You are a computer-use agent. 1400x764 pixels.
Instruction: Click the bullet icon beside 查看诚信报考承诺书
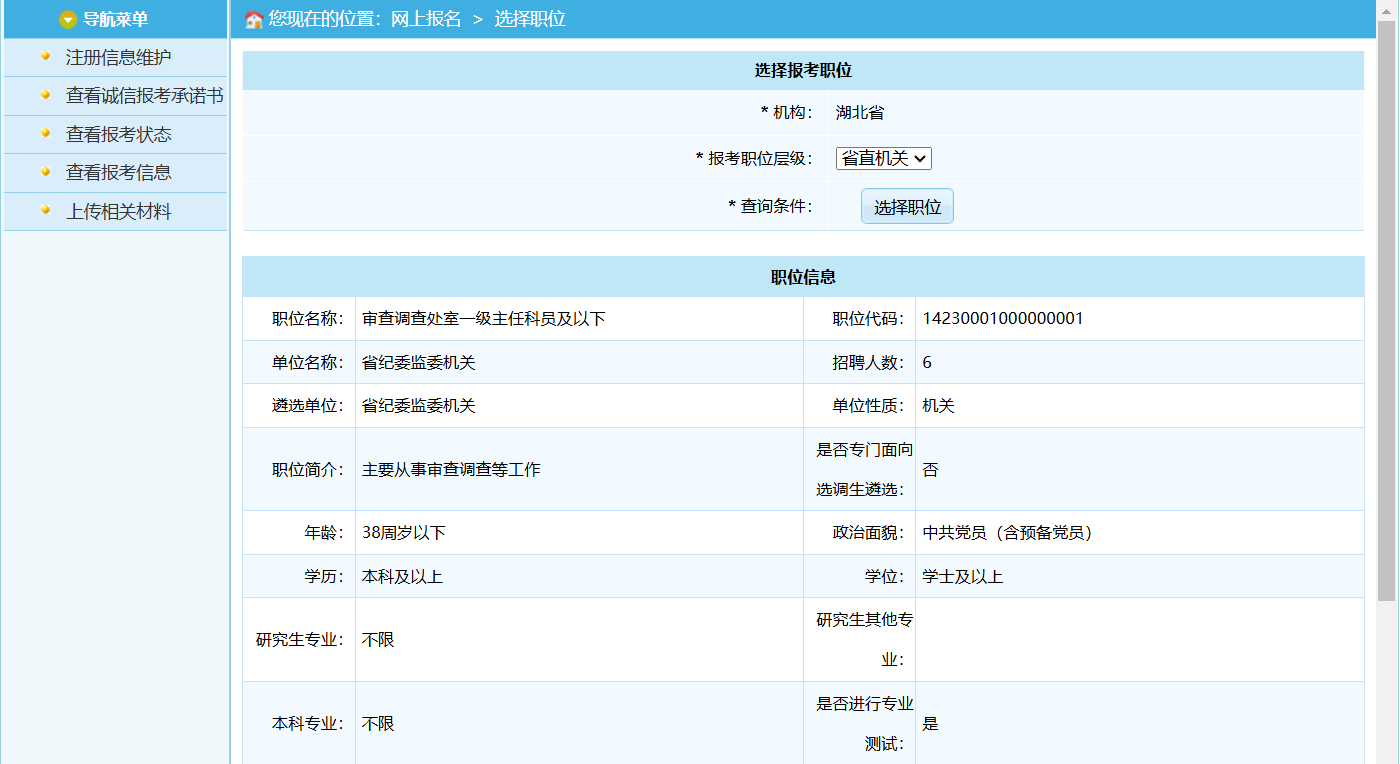tap(45, 95)
